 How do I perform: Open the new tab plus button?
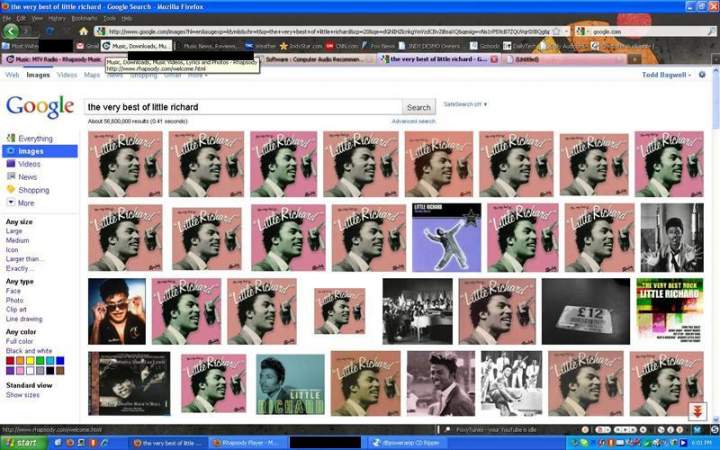[634, 59]
